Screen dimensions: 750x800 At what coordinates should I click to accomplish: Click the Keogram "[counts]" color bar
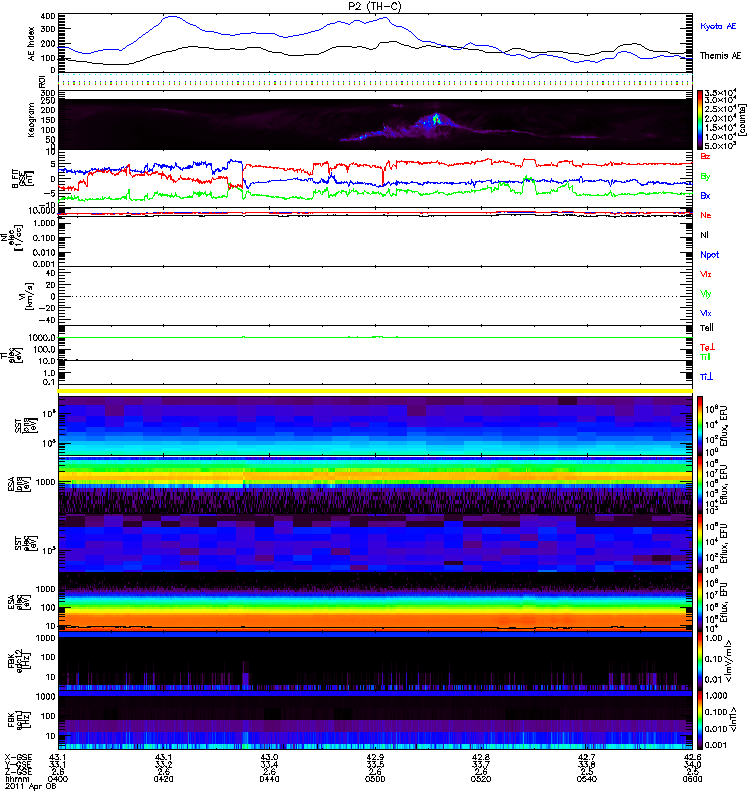[x=700, y=120]
